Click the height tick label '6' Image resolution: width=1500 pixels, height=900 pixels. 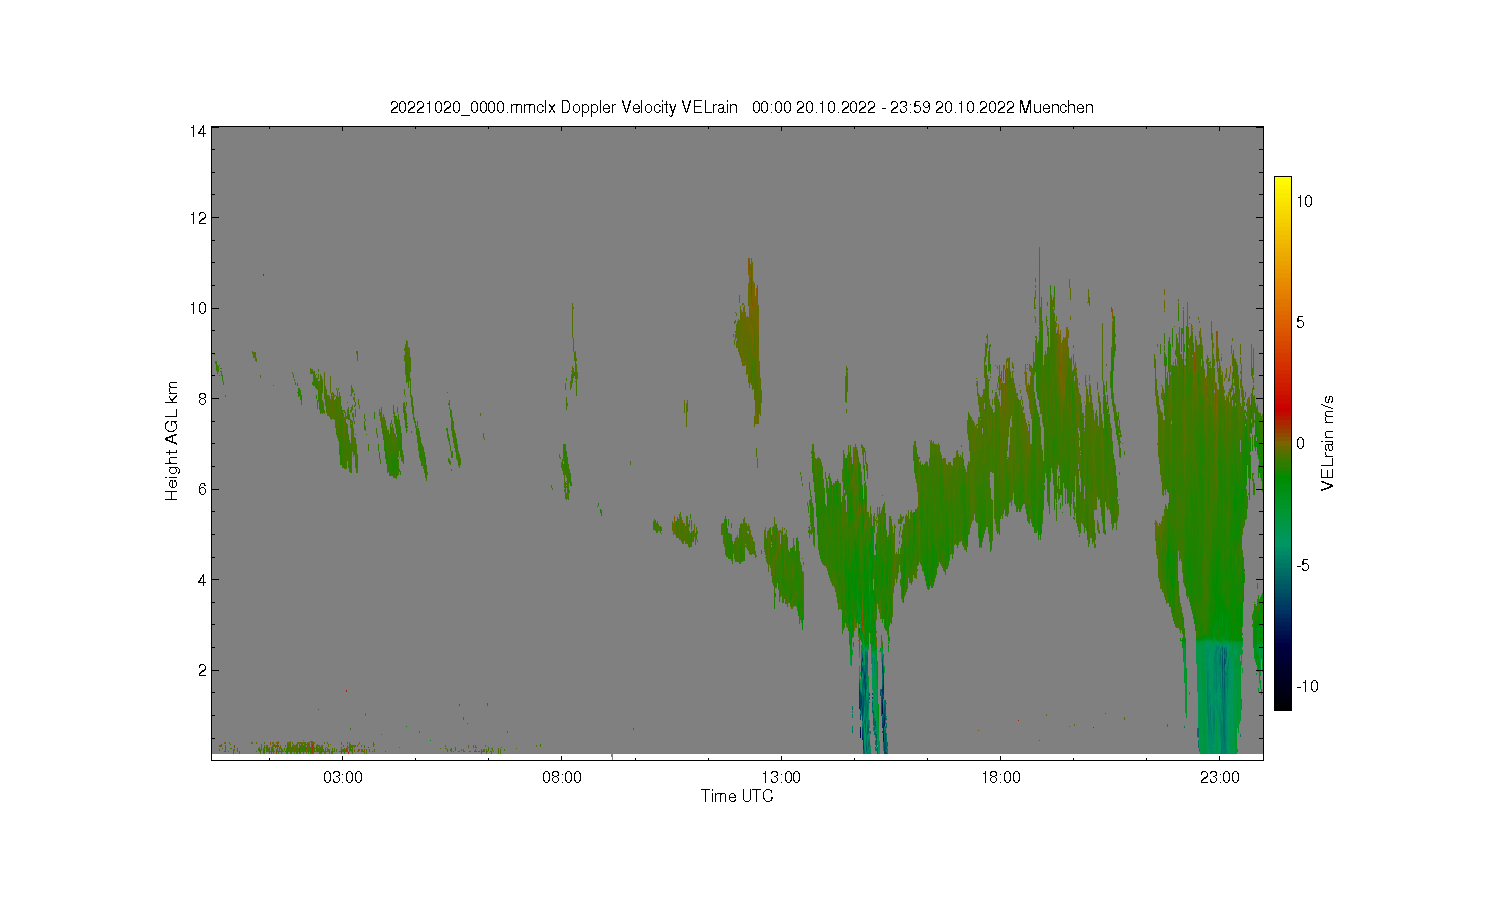pyautogui.click(x=202, y=489)
